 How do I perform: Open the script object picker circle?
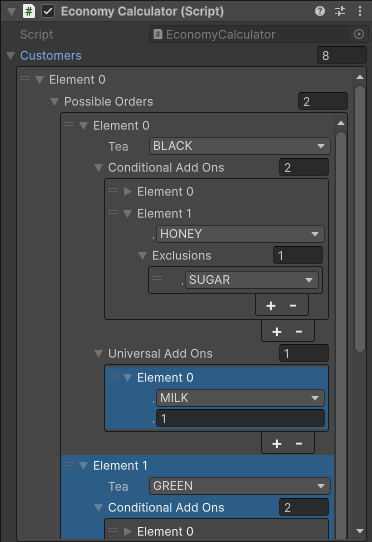click(x=359, y=34)
